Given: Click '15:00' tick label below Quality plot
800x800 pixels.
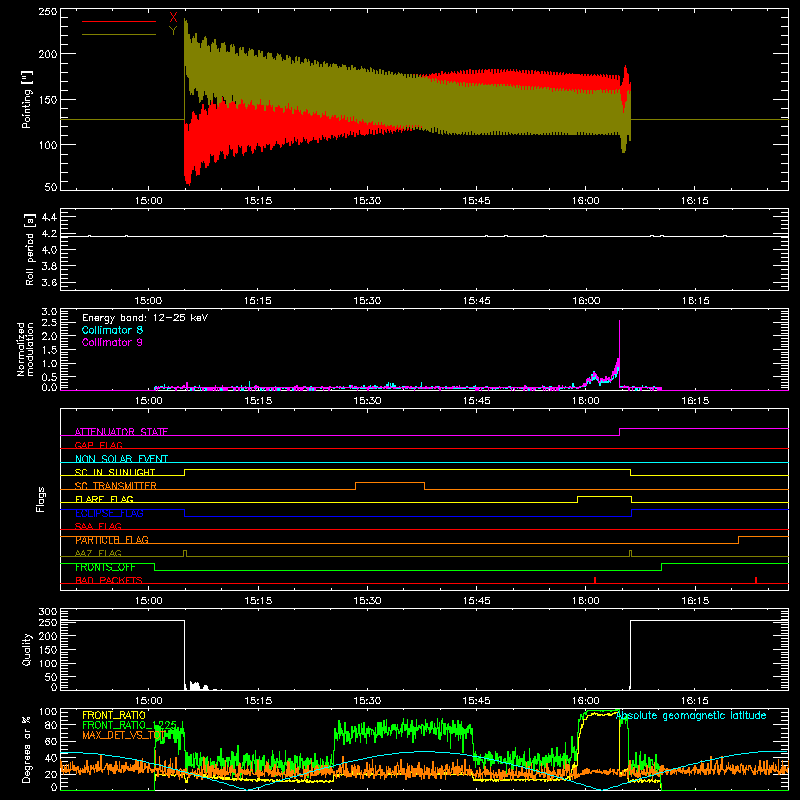Looking at the screenshot, I should point(148,701).
